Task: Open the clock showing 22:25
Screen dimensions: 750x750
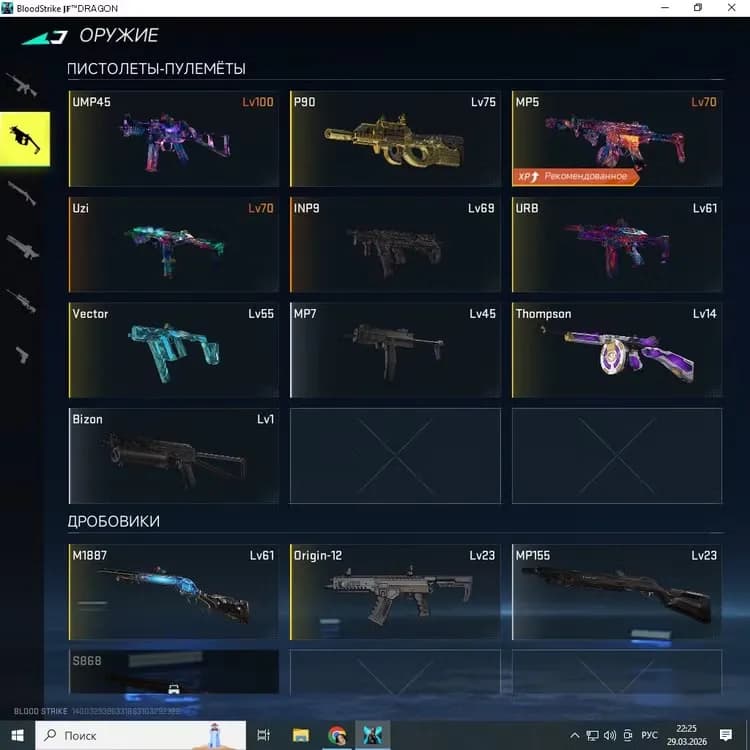Action: [686, 735]
